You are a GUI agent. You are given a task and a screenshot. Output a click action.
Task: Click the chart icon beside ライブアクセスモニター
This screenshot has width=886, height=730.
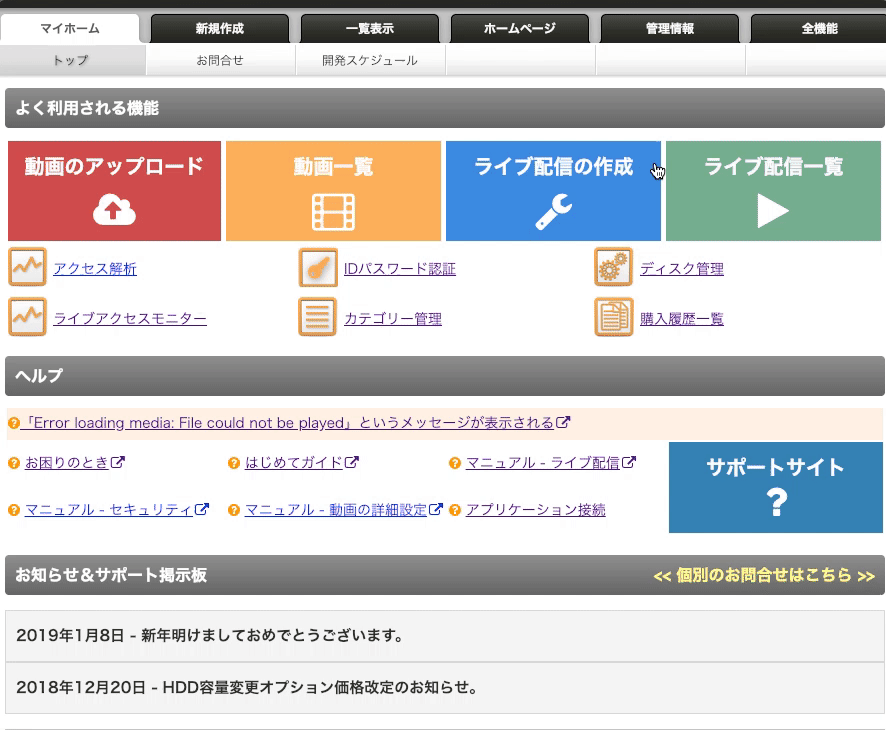click(27, 317)
